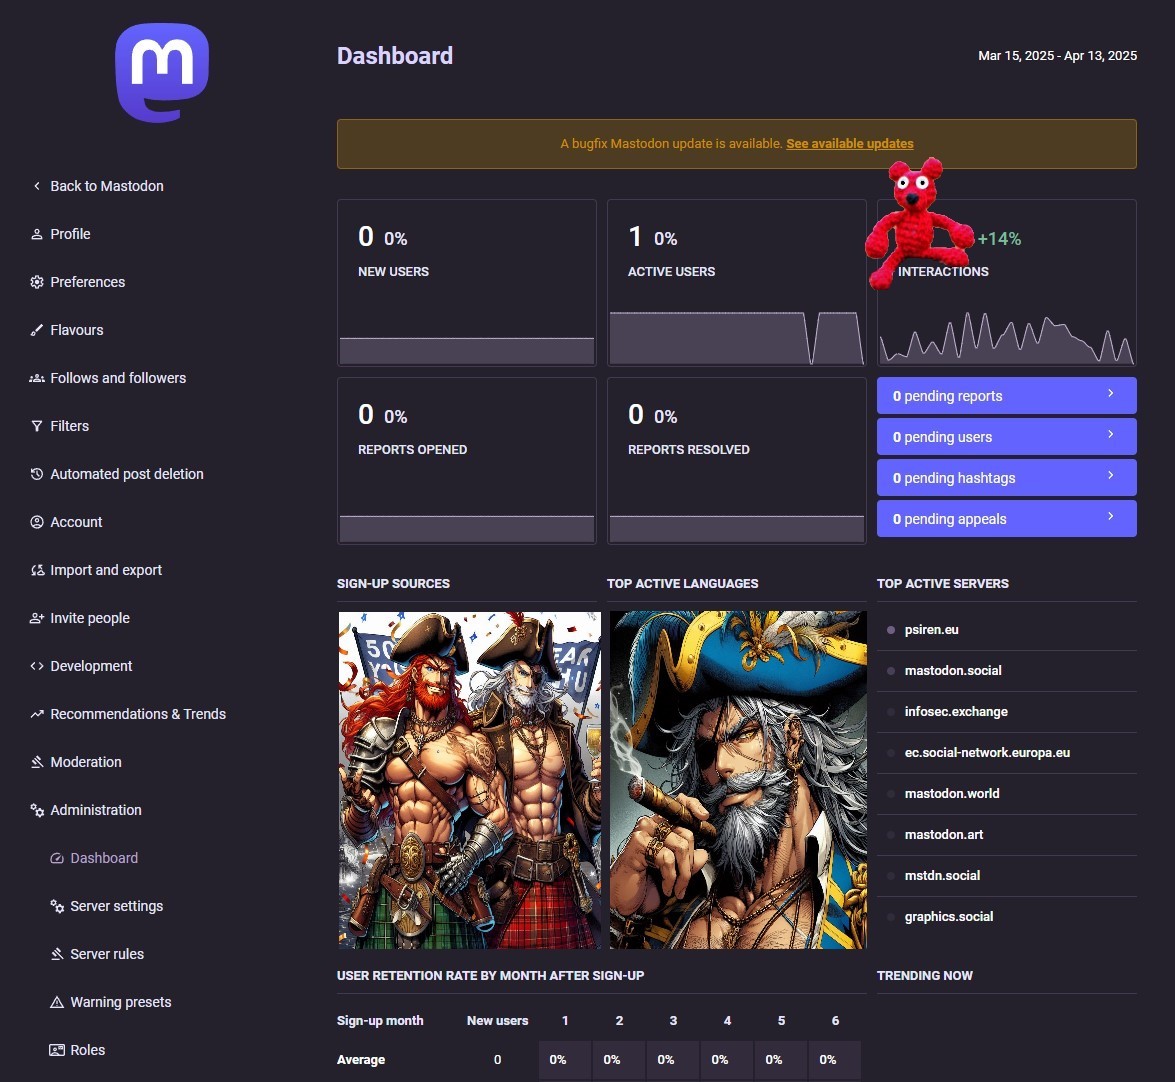Open the Moderation section
The image size is (1175, 1082).
[x=85, y=761]
